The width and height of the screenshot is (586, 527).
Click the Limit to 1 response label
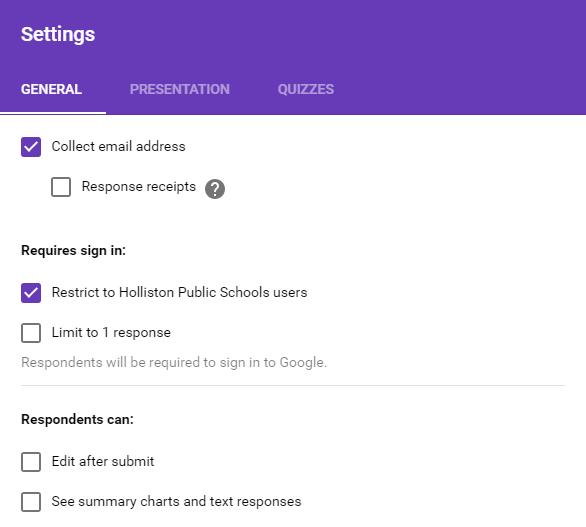[x=111, y=332]
